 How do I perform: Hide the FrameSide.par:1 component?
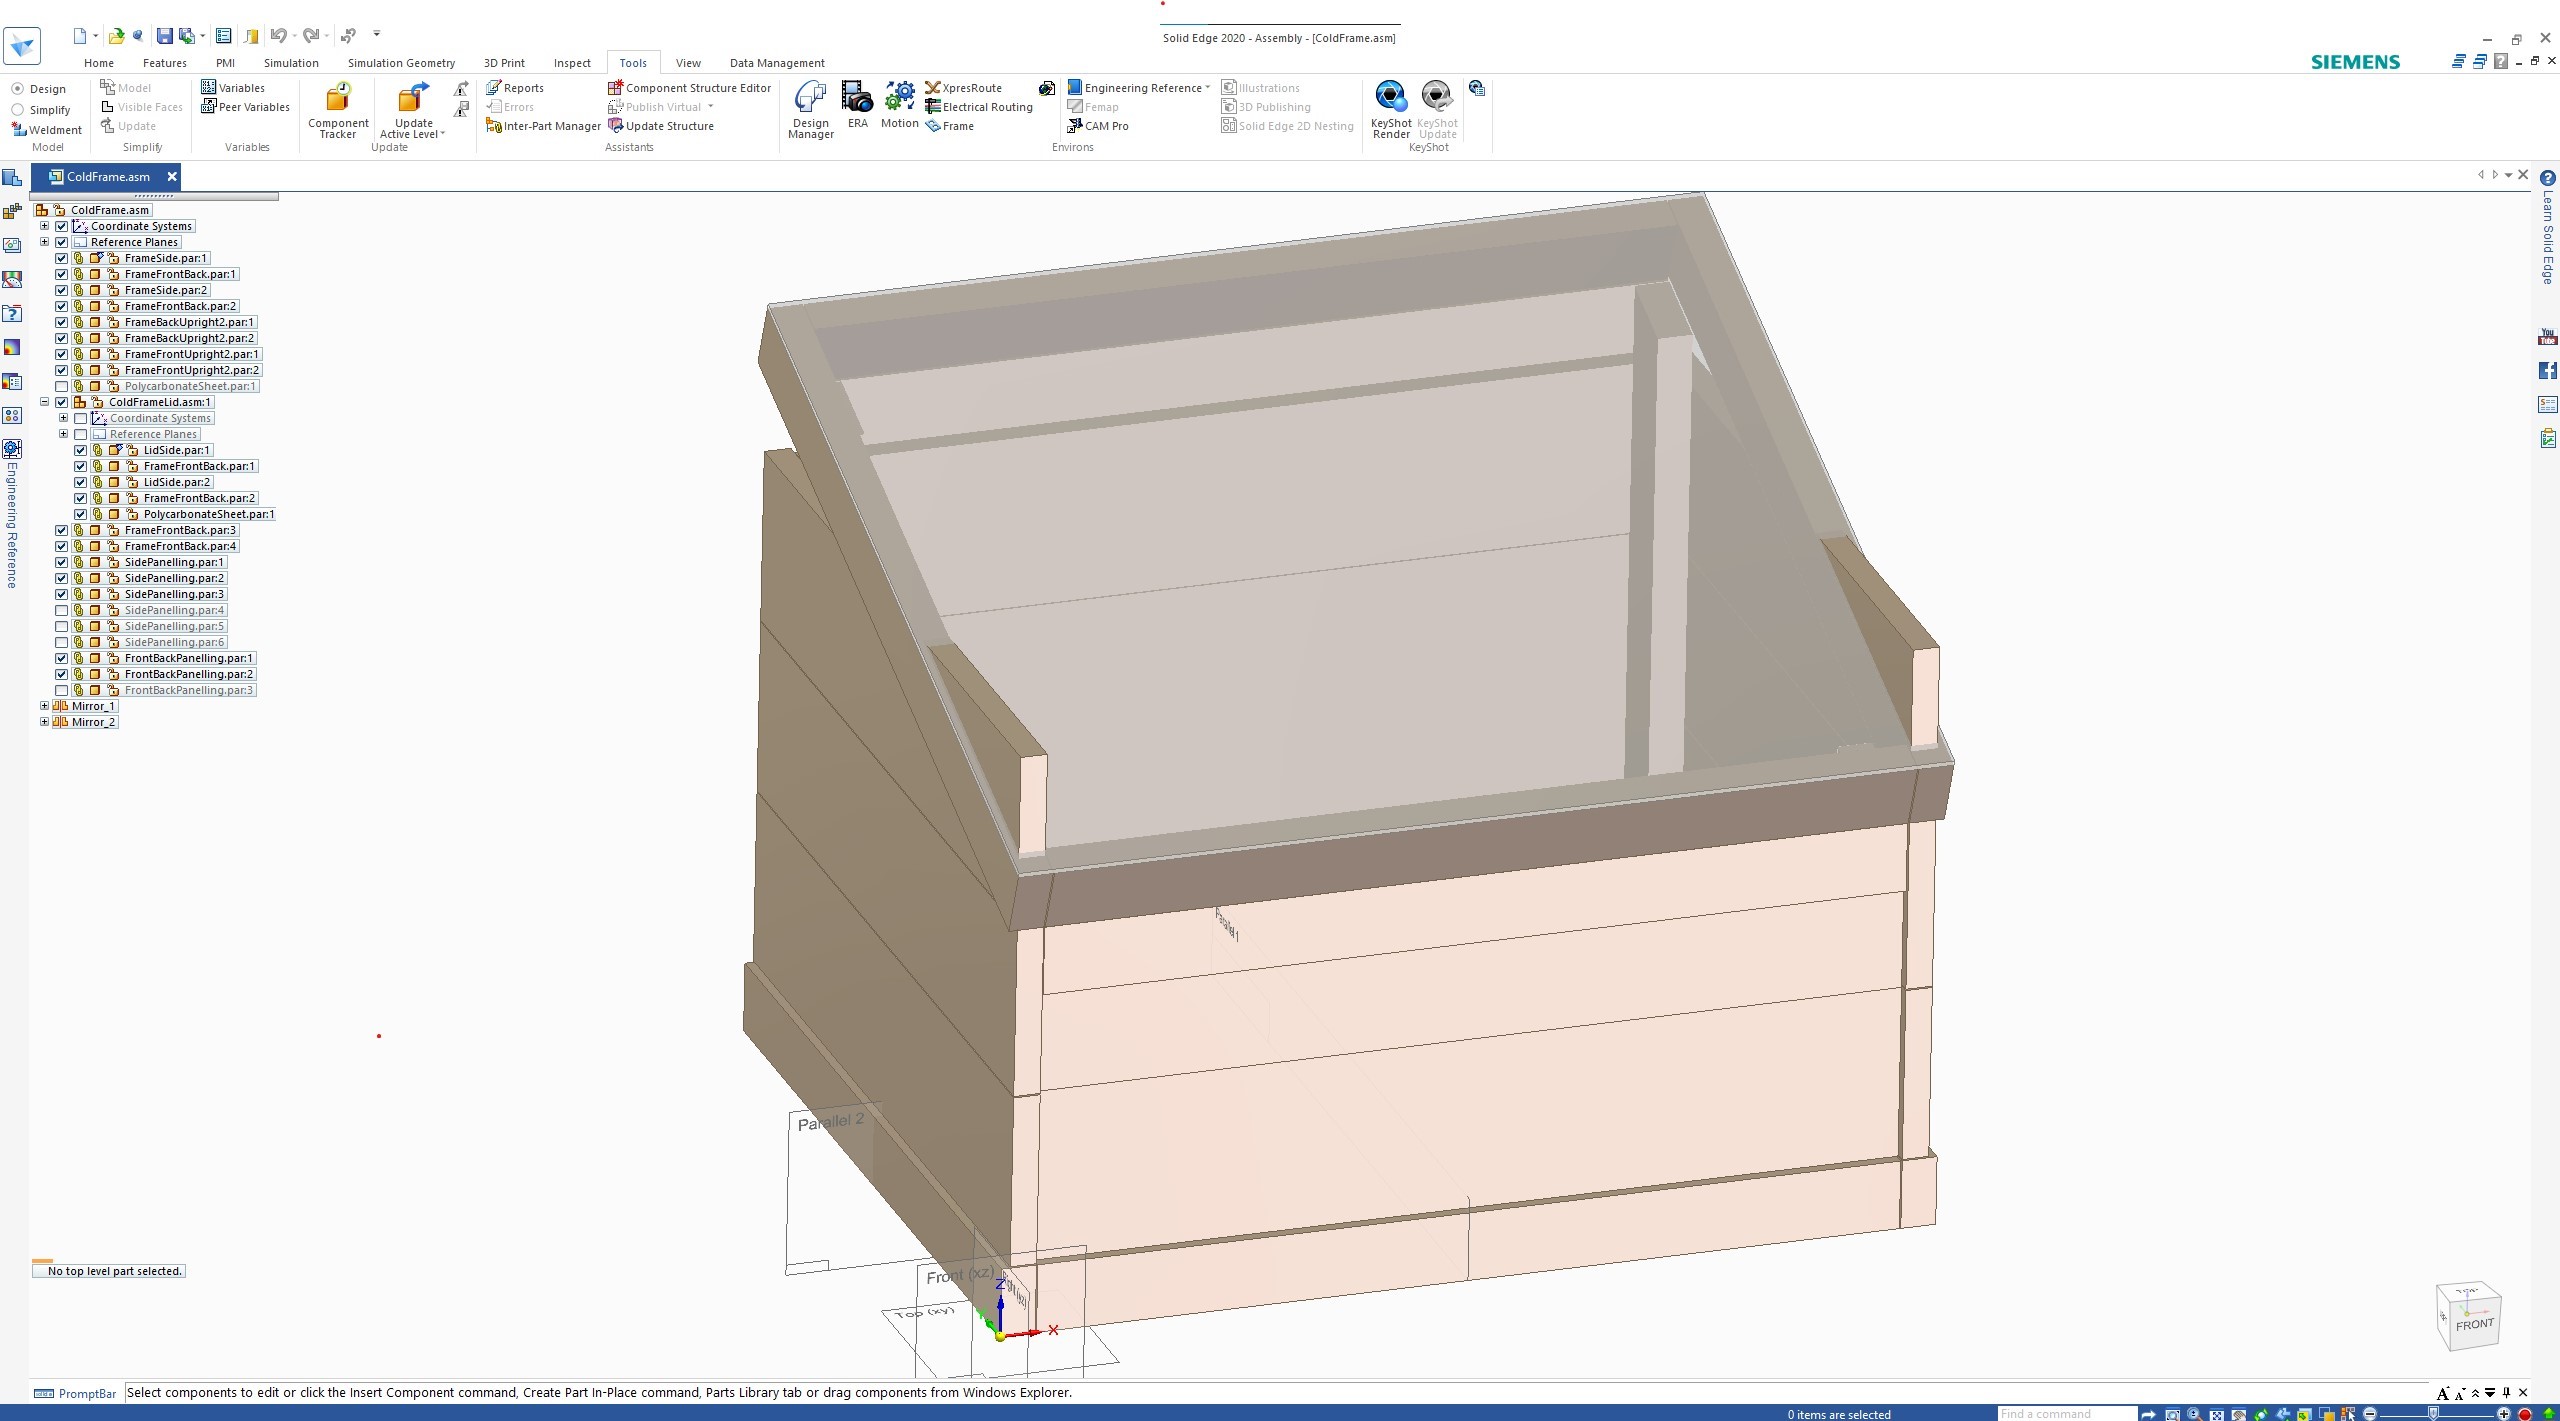62,258
